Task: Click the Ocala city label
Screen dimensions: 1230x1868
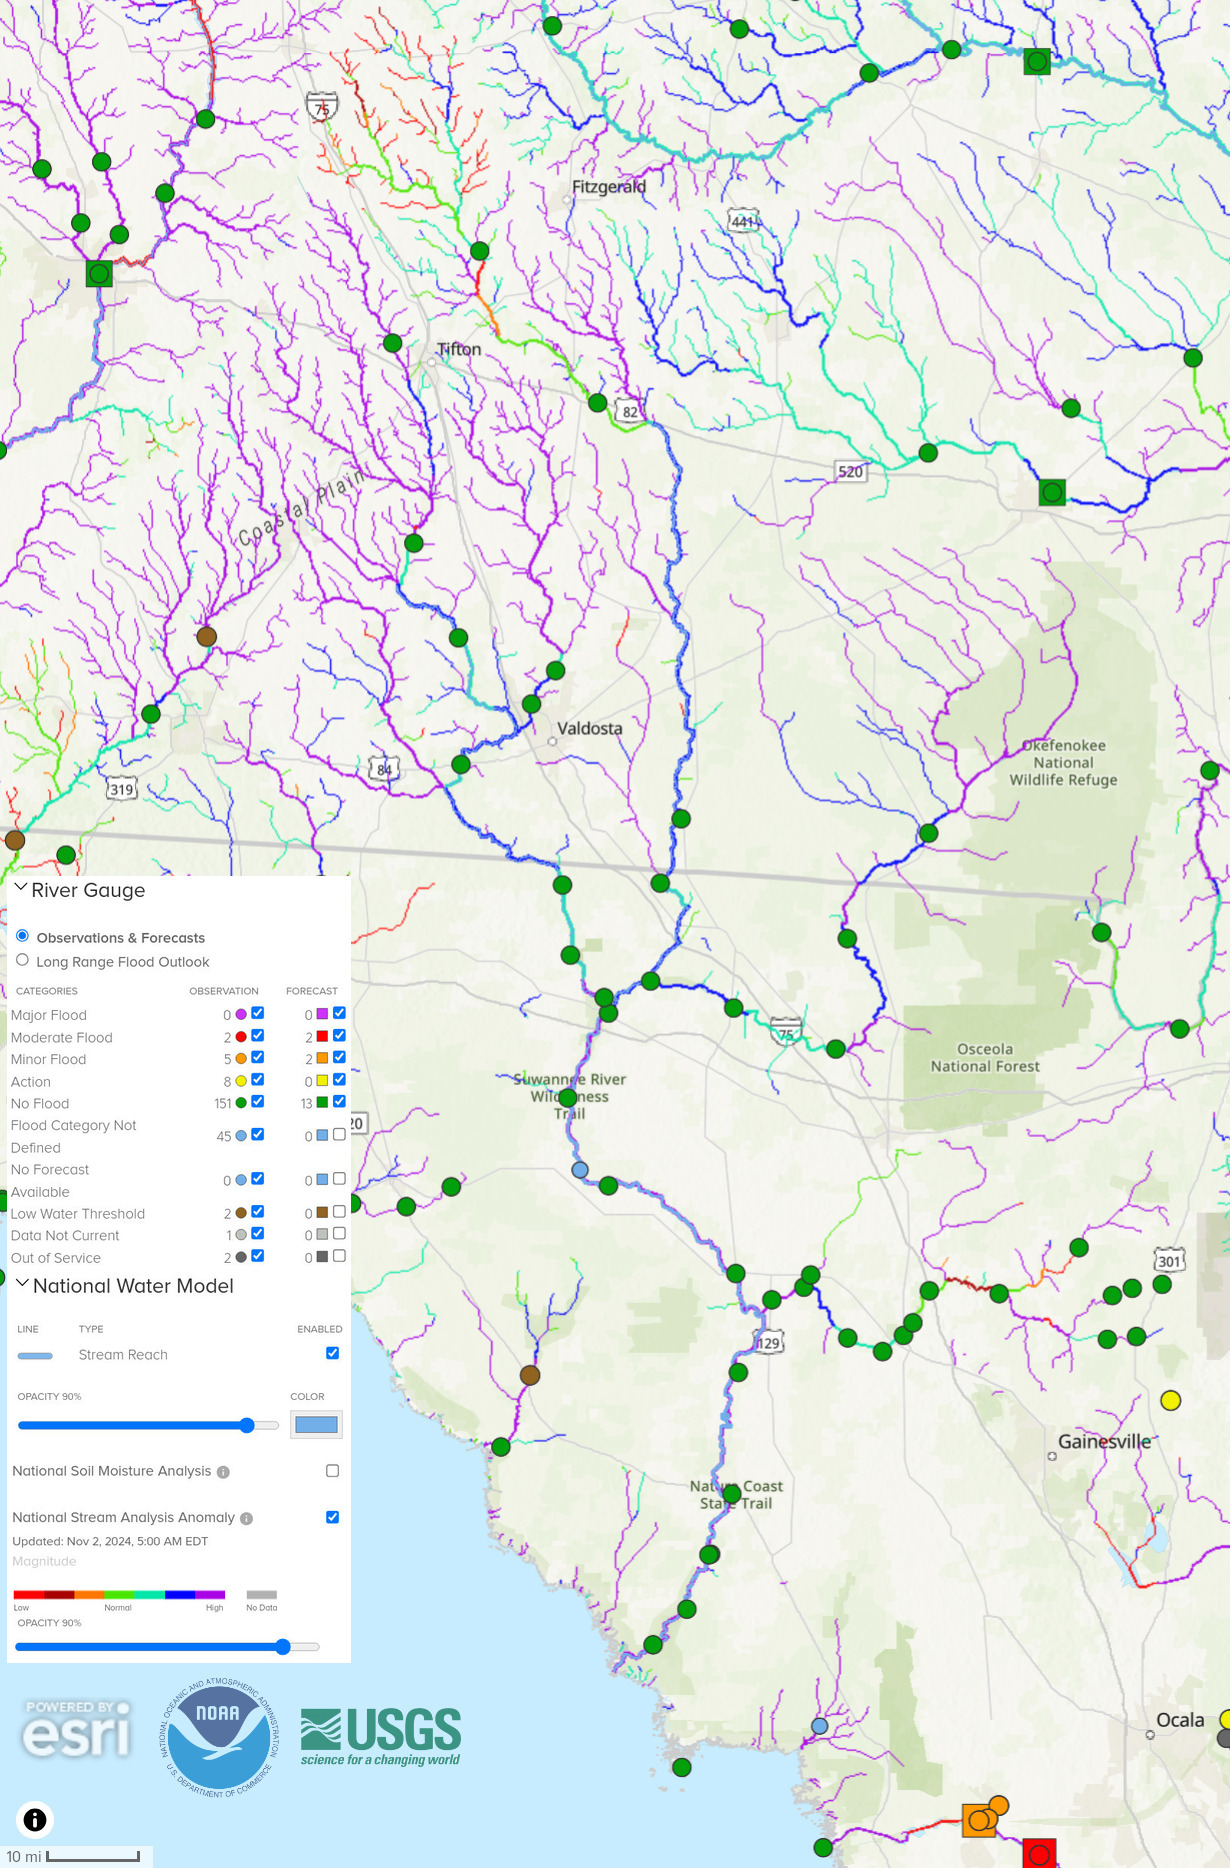Action: tap(1180, 1720)
